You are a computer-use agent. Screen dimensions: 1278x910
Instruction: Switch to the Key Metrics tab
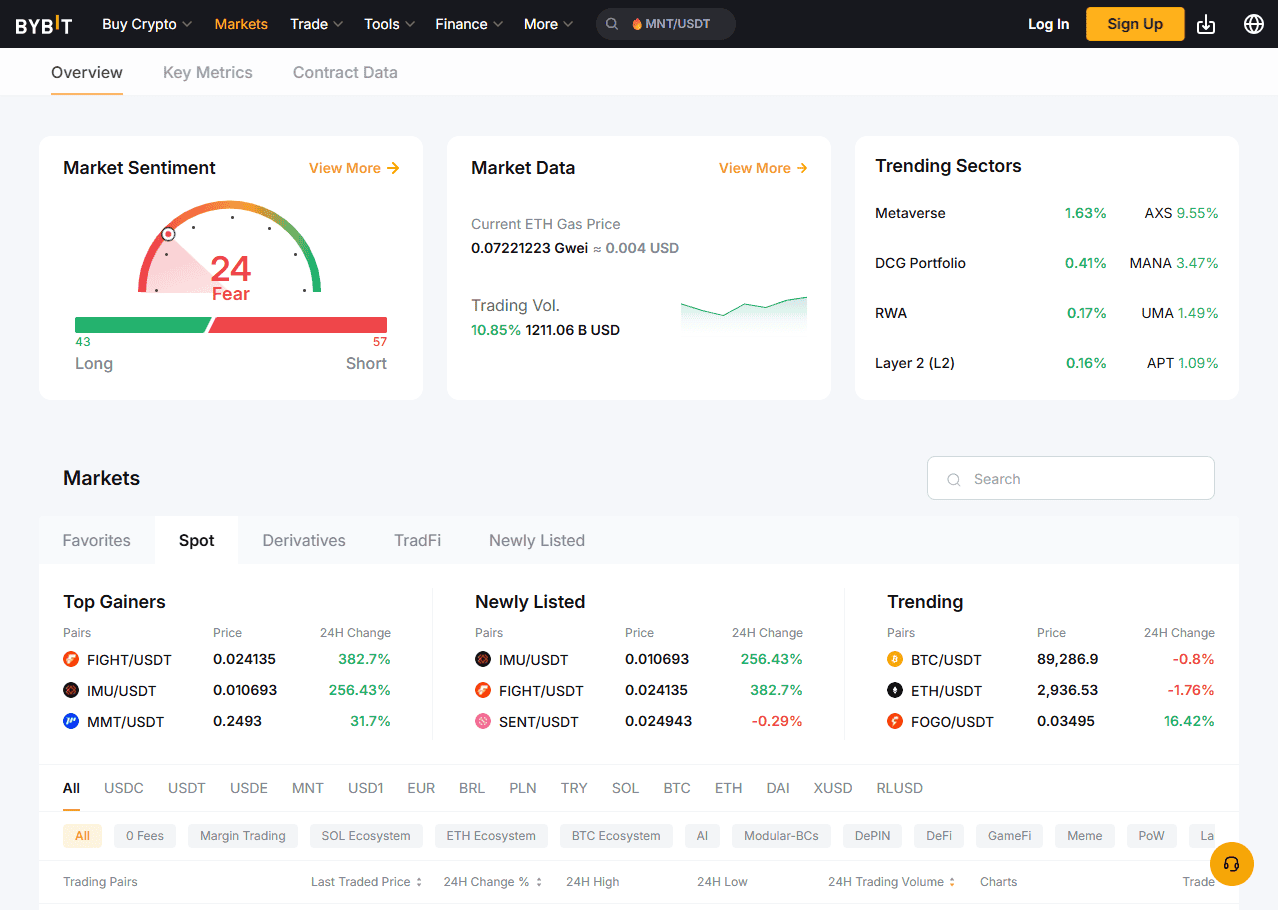tap(207, 72)
